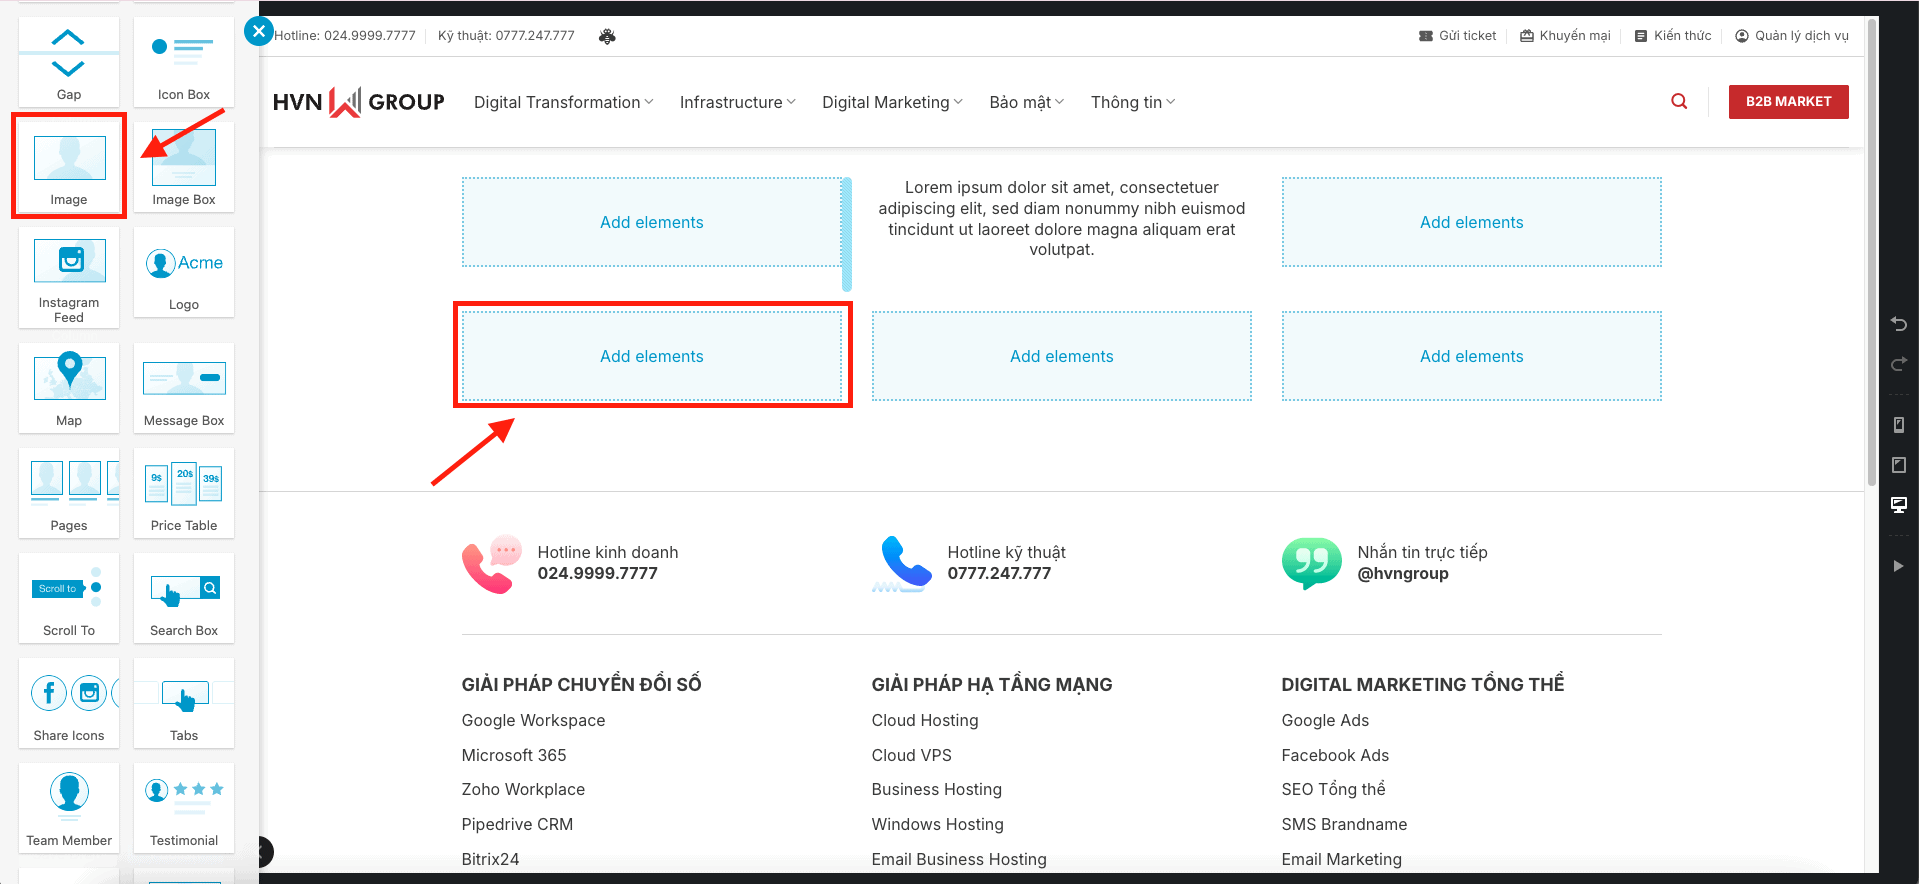Close the elements sidebar panel
The height and width of the screenshot is (884, 1919).
tap(259, 31)
